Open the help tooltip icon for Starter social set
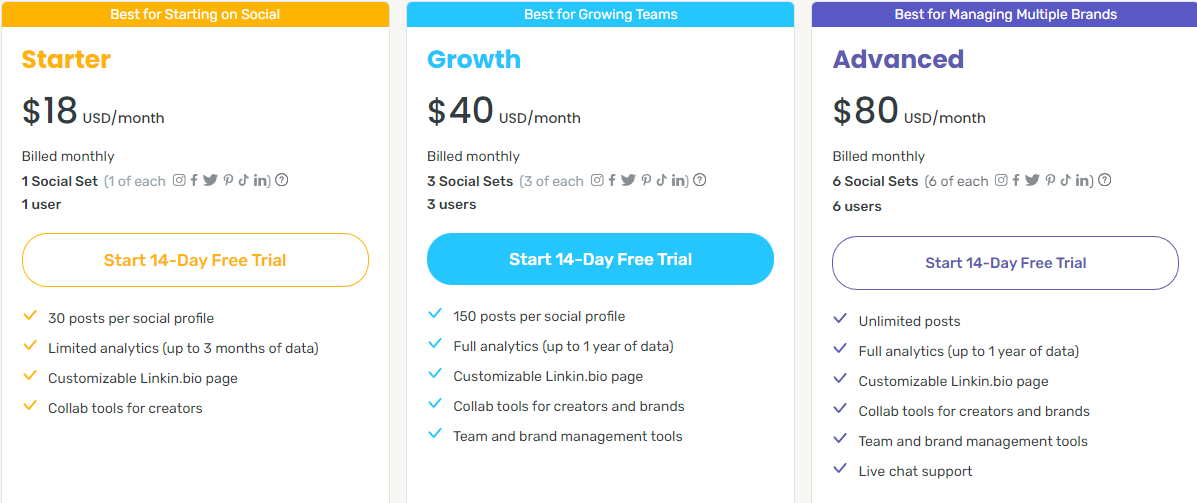The image size is (1197, 503). (282, 181)
